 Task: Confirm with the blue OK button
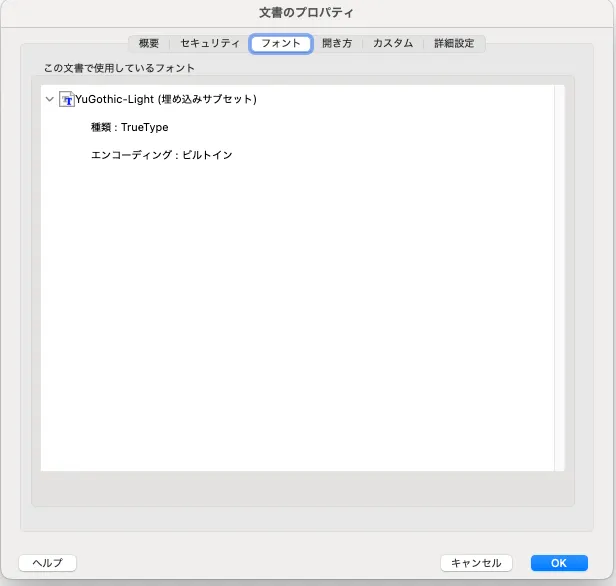pyautogui.click(x=559, y=563)
